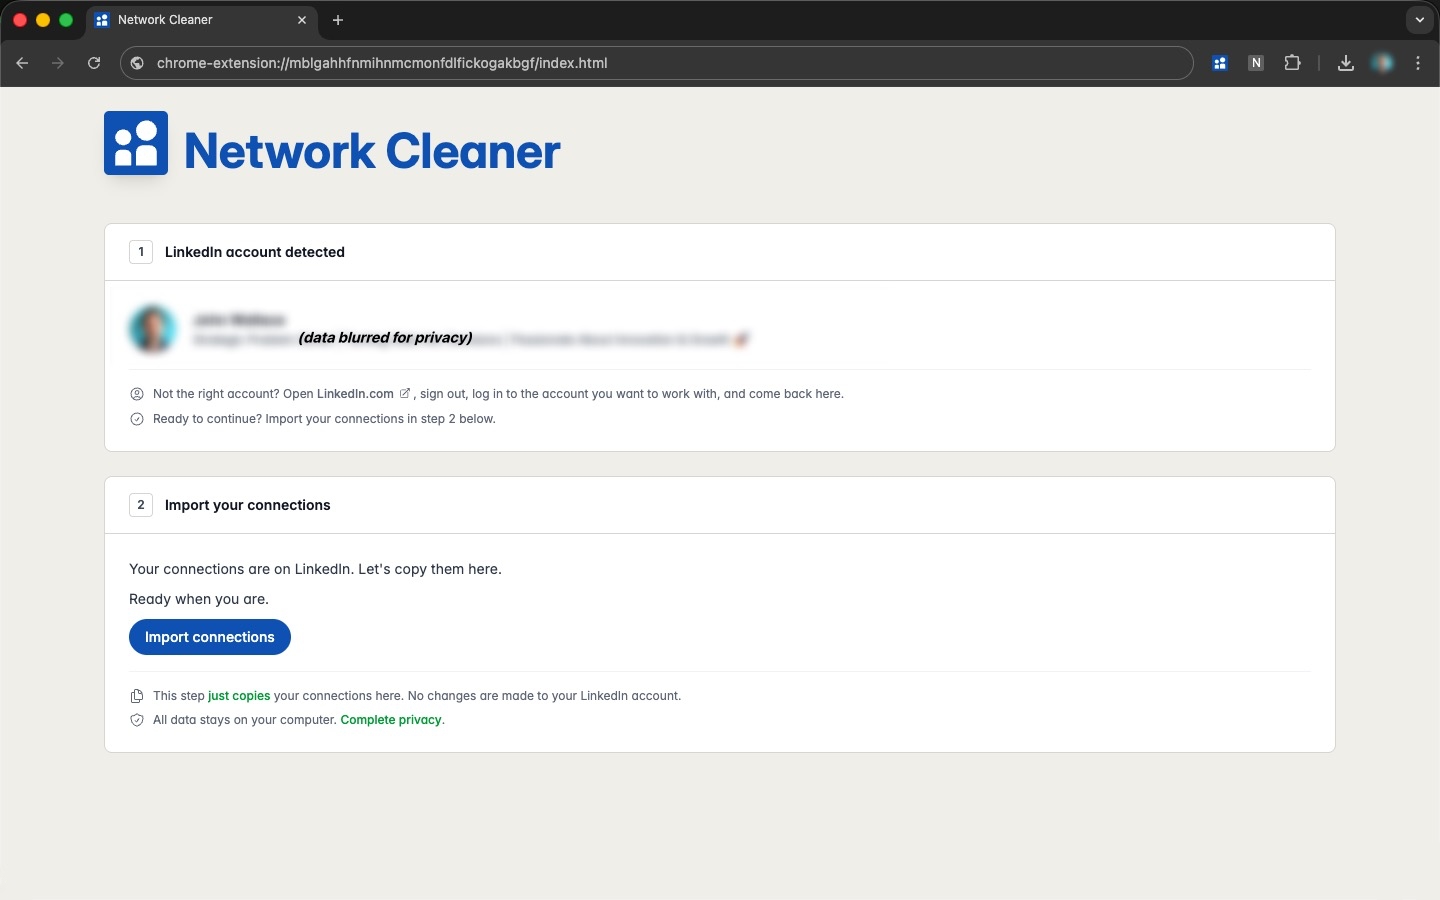Viewport: 1440px width, 900px height.
Task: Open Chrome three-dot menu
Action: (x=1418, y=63)
